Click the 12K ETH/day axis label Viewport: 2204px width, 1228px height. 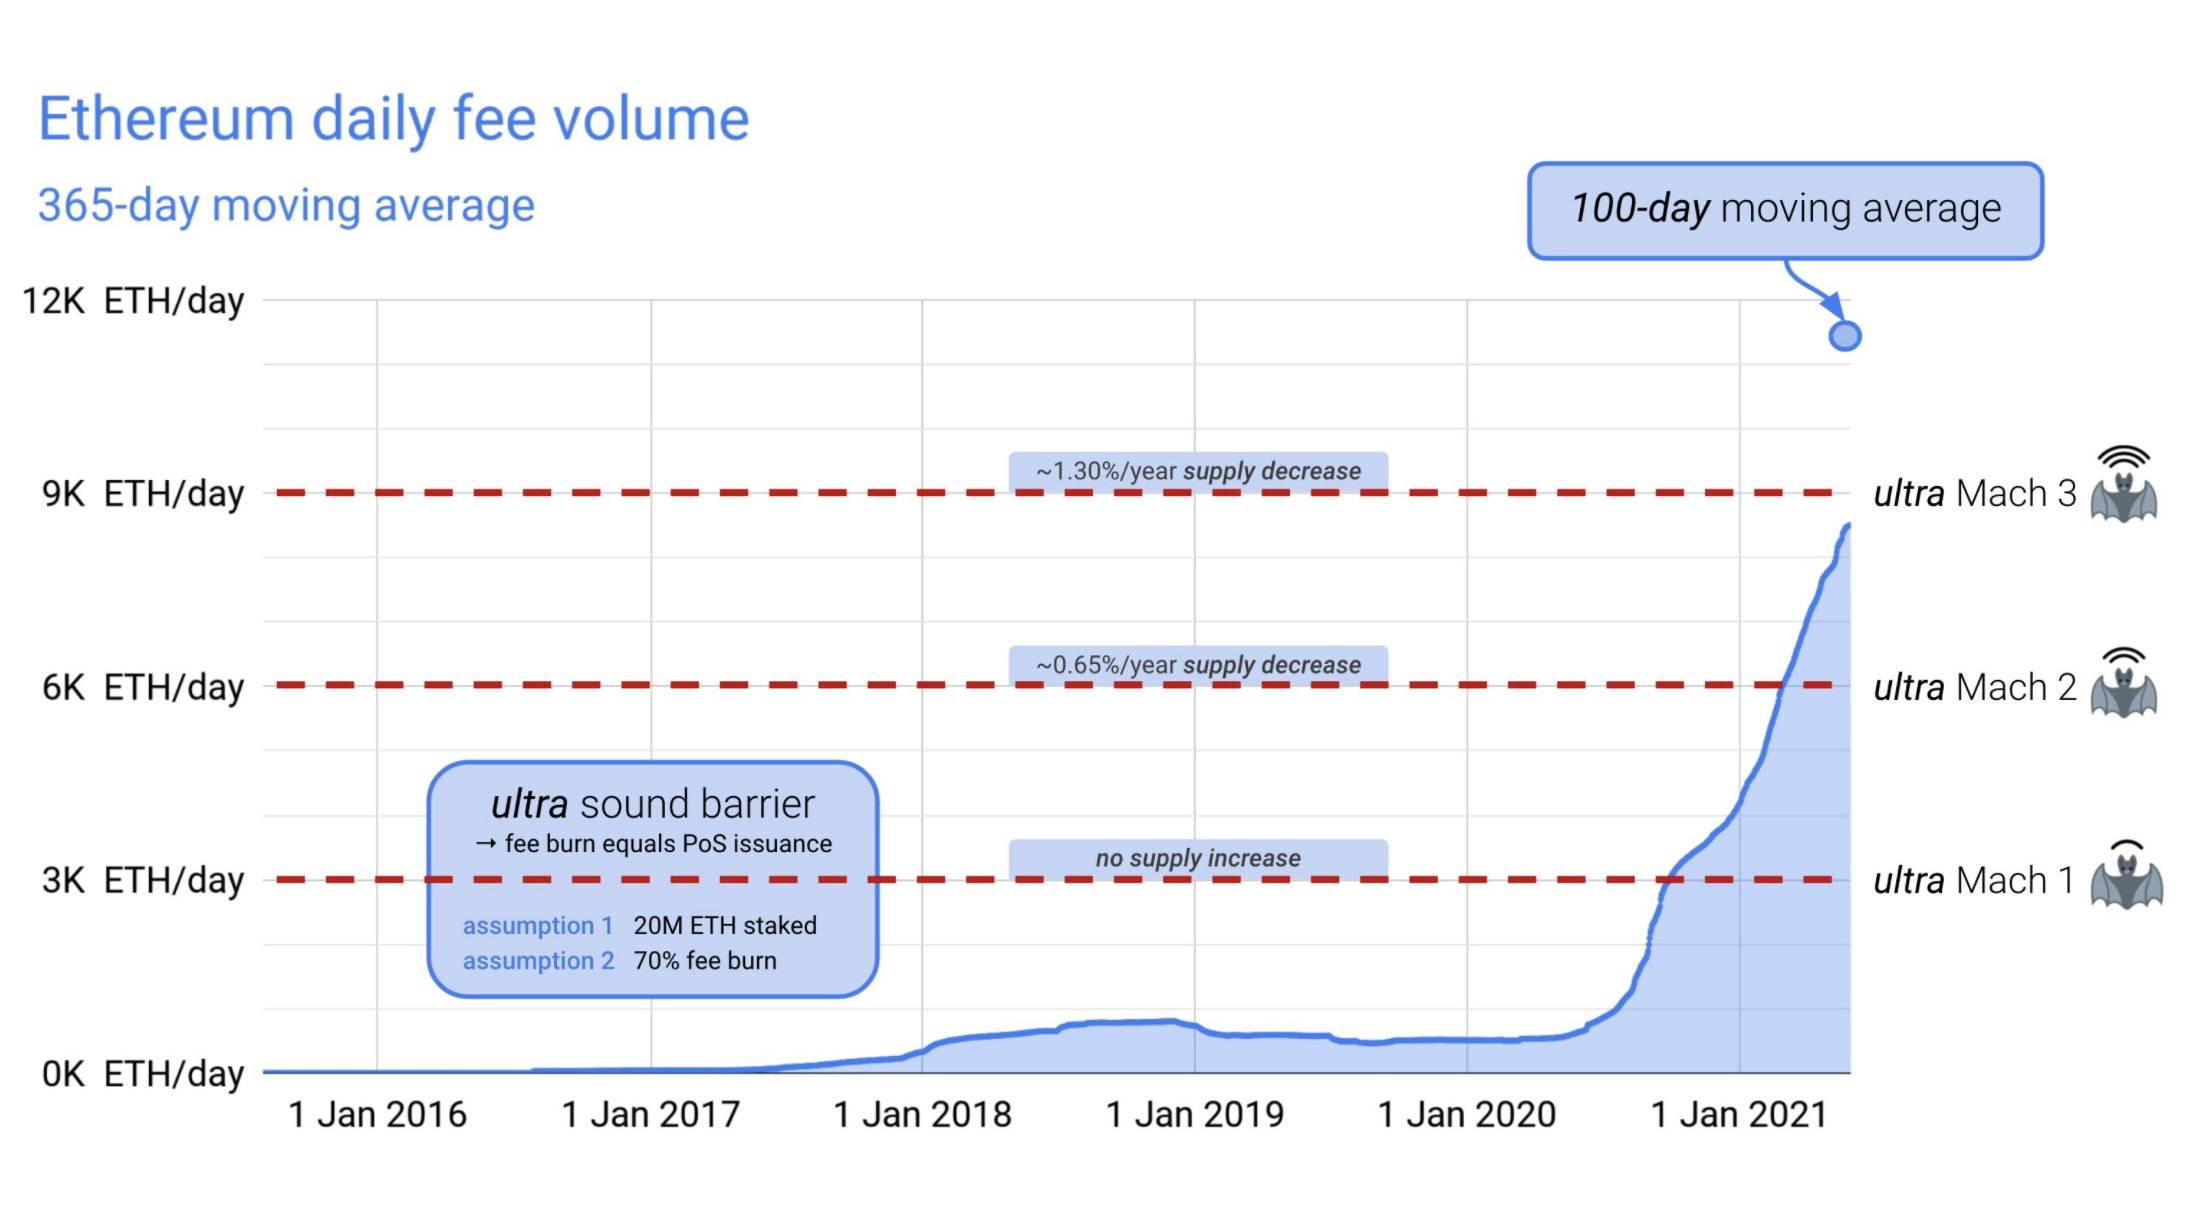pyautogui.click(x=133, y=300)
